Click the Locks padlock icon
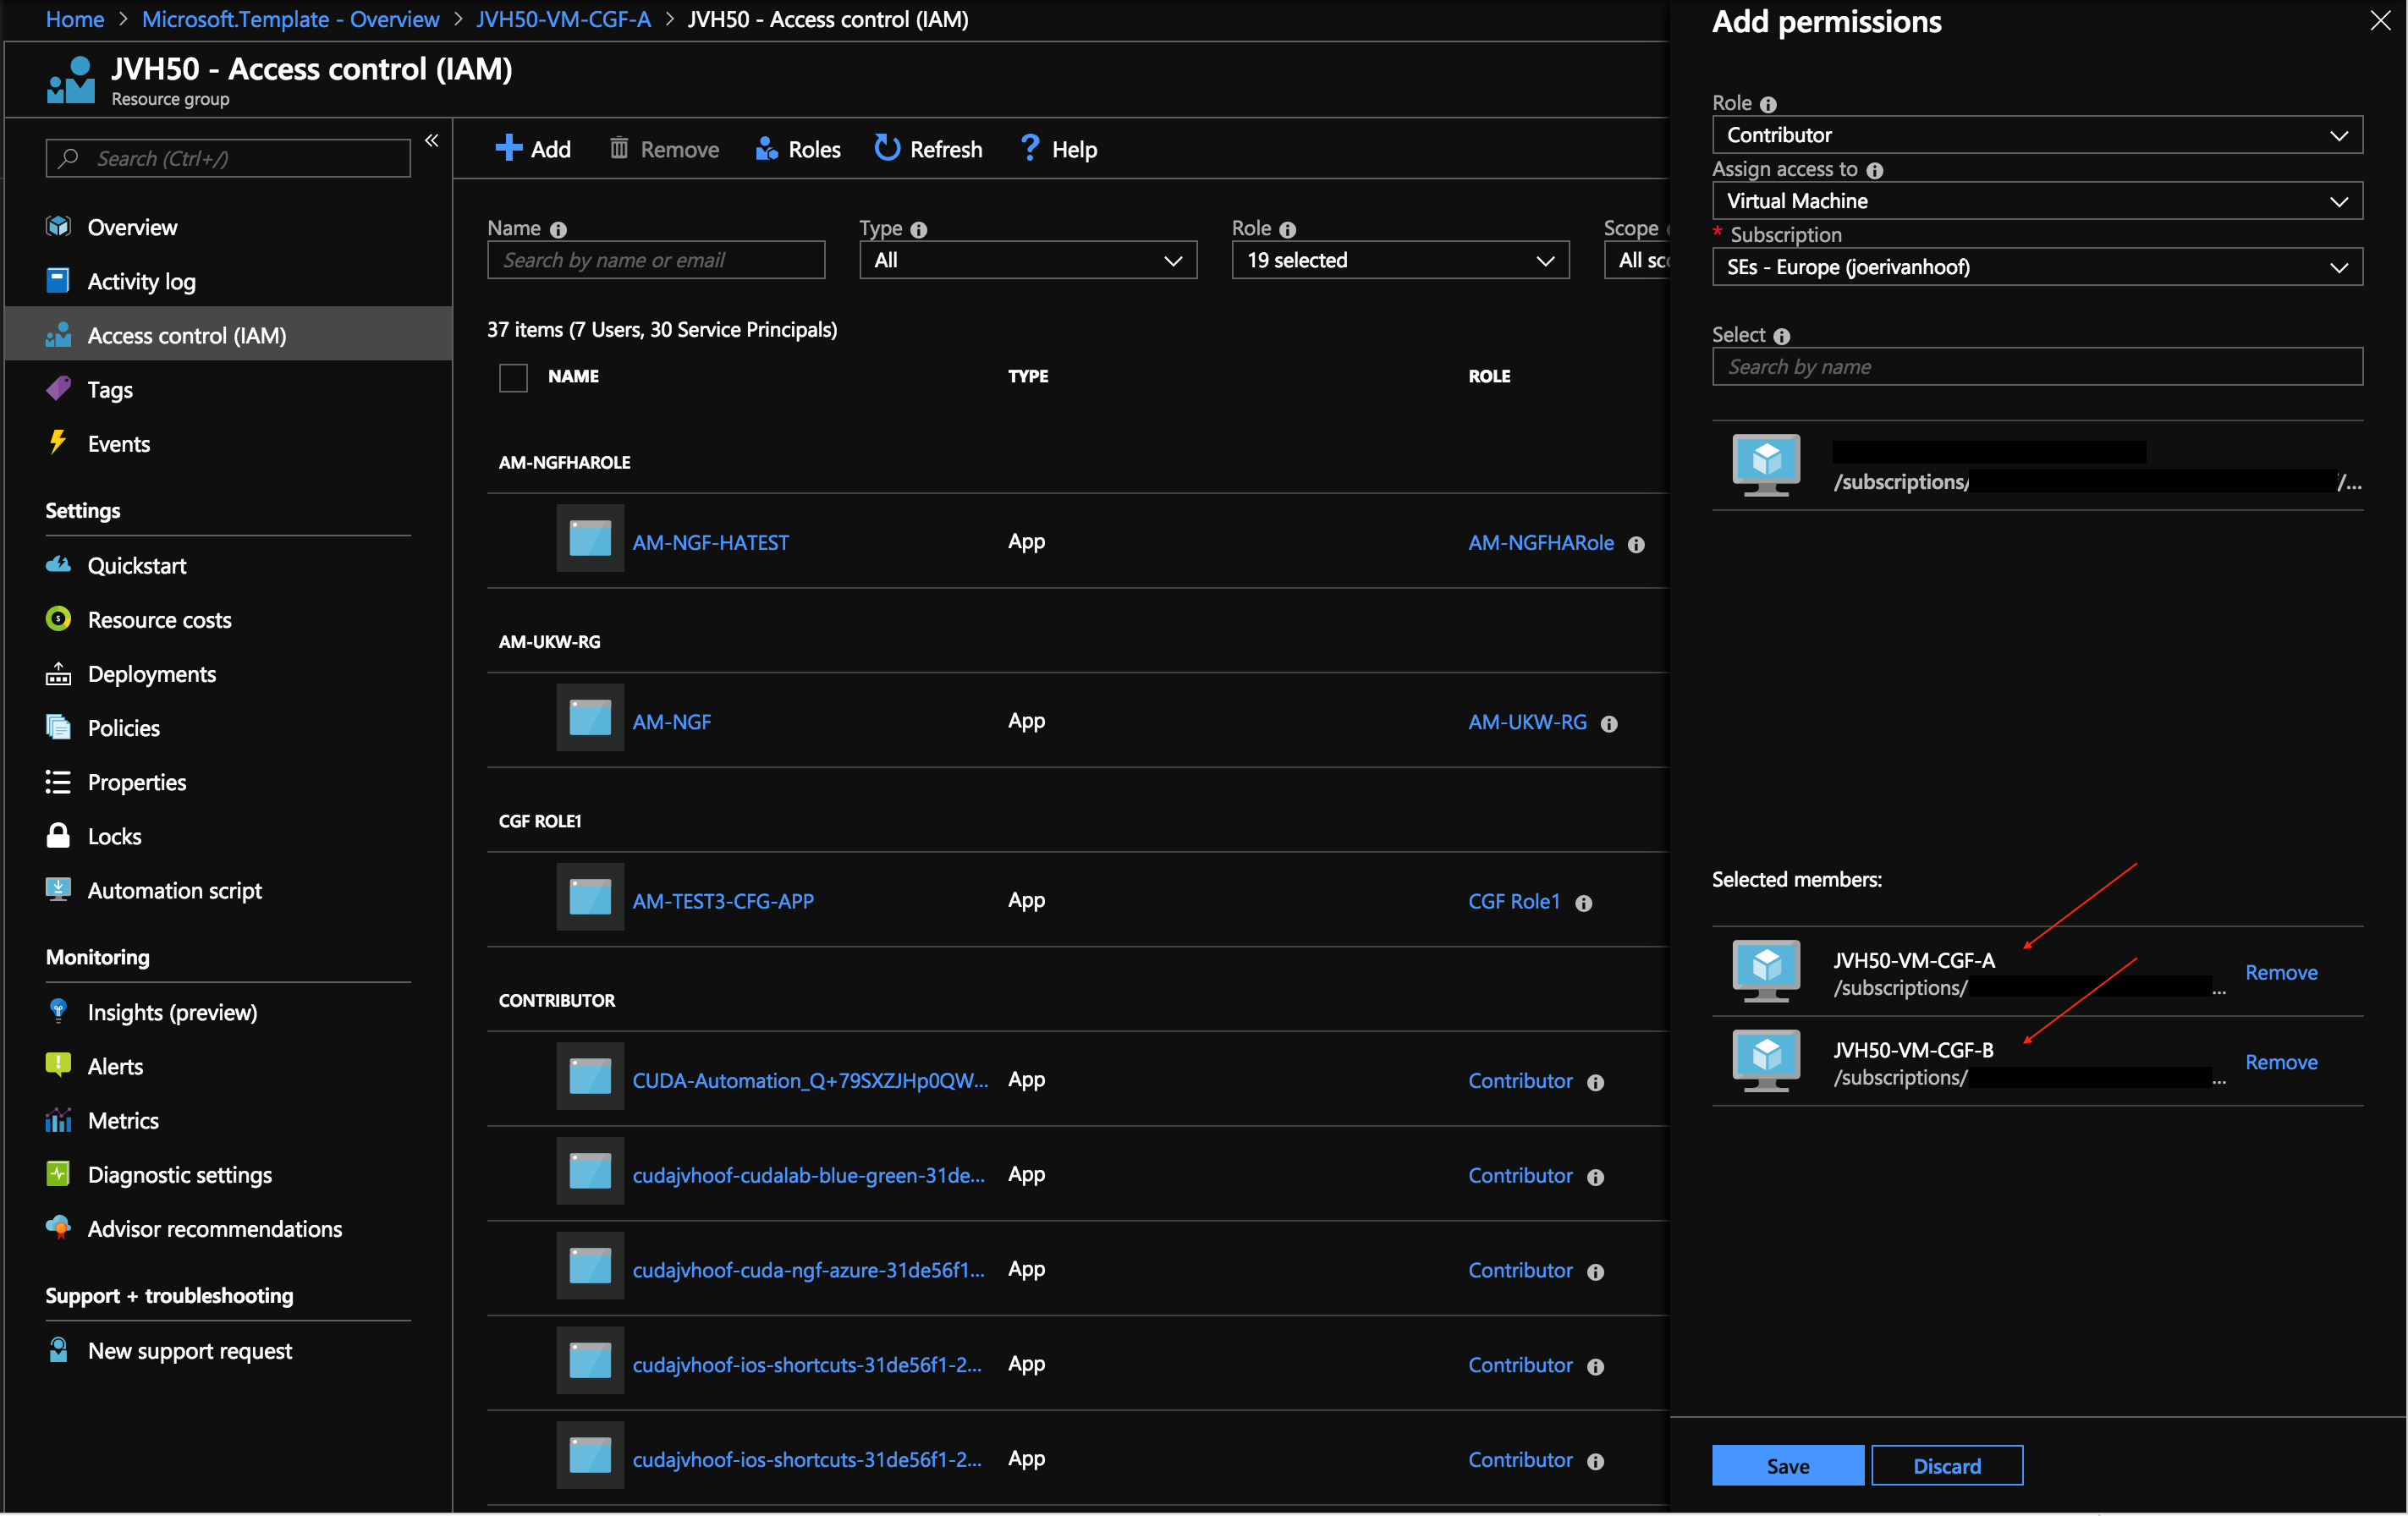Image resolution: width=2408 pixels, height=1516 pixels. click(58, 835)
